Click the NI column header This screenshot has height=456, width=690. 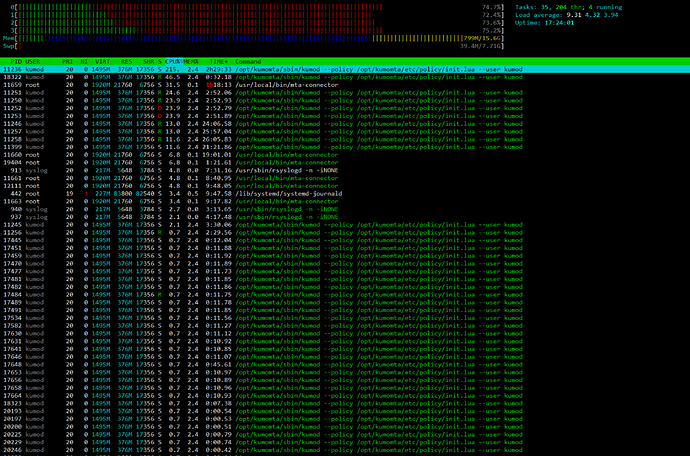pyautogui.click(x=84, y=62)
